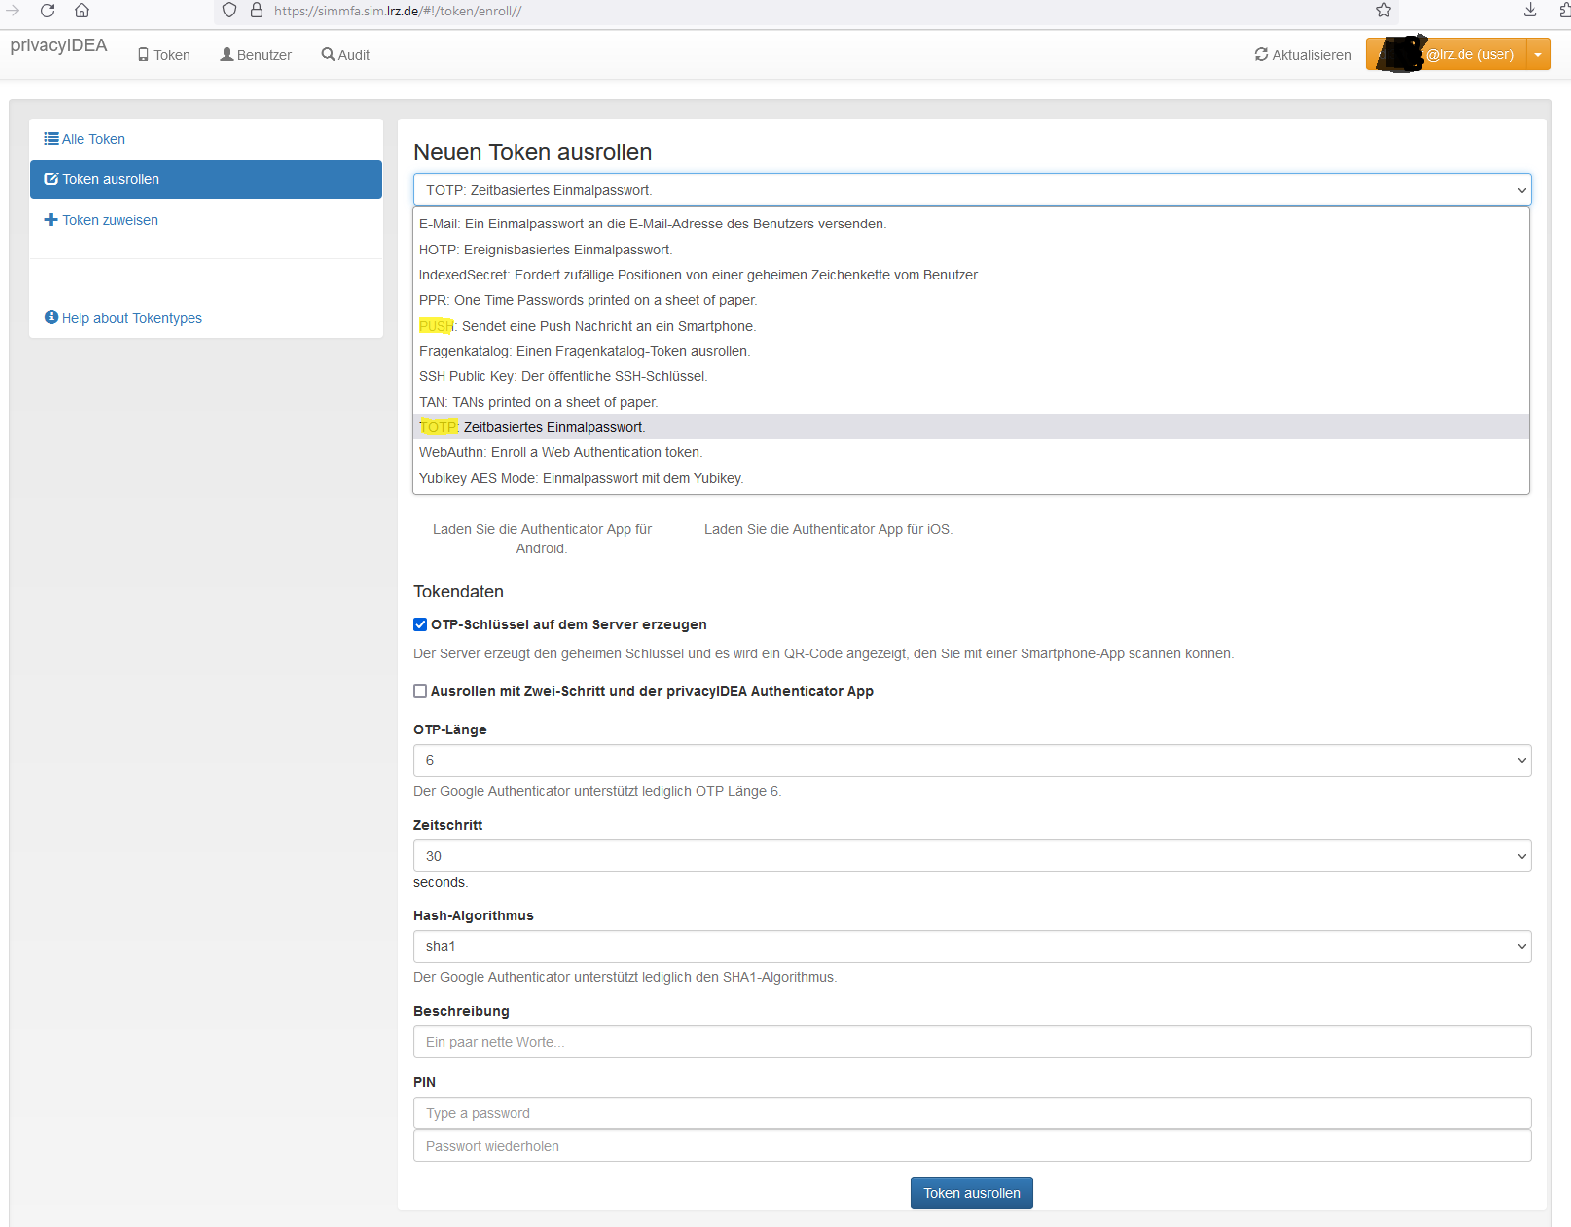Bookmark page with the star icon
This screenshot has width=1571, height=1227.
1383,10
